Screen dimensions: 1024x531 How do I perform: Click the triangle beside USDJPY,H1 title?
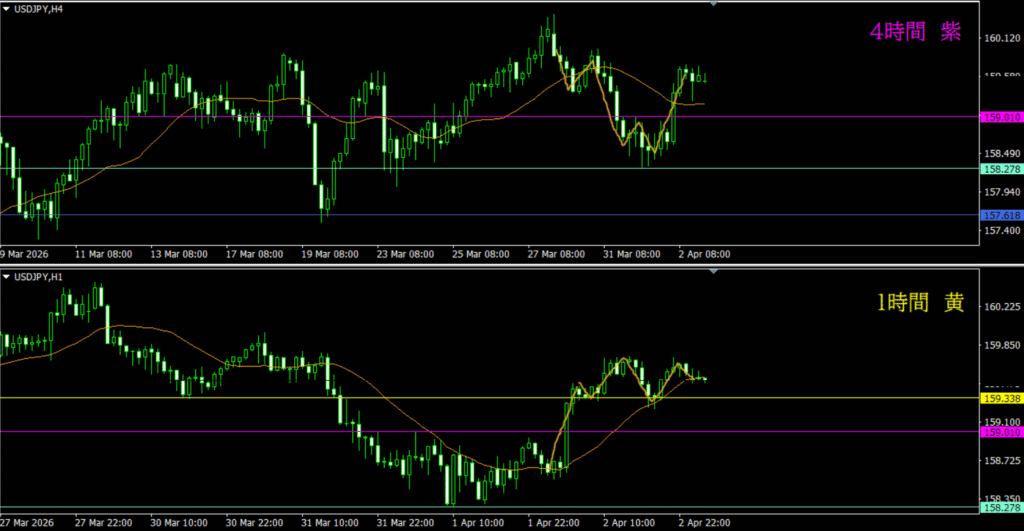click(7, 276)
